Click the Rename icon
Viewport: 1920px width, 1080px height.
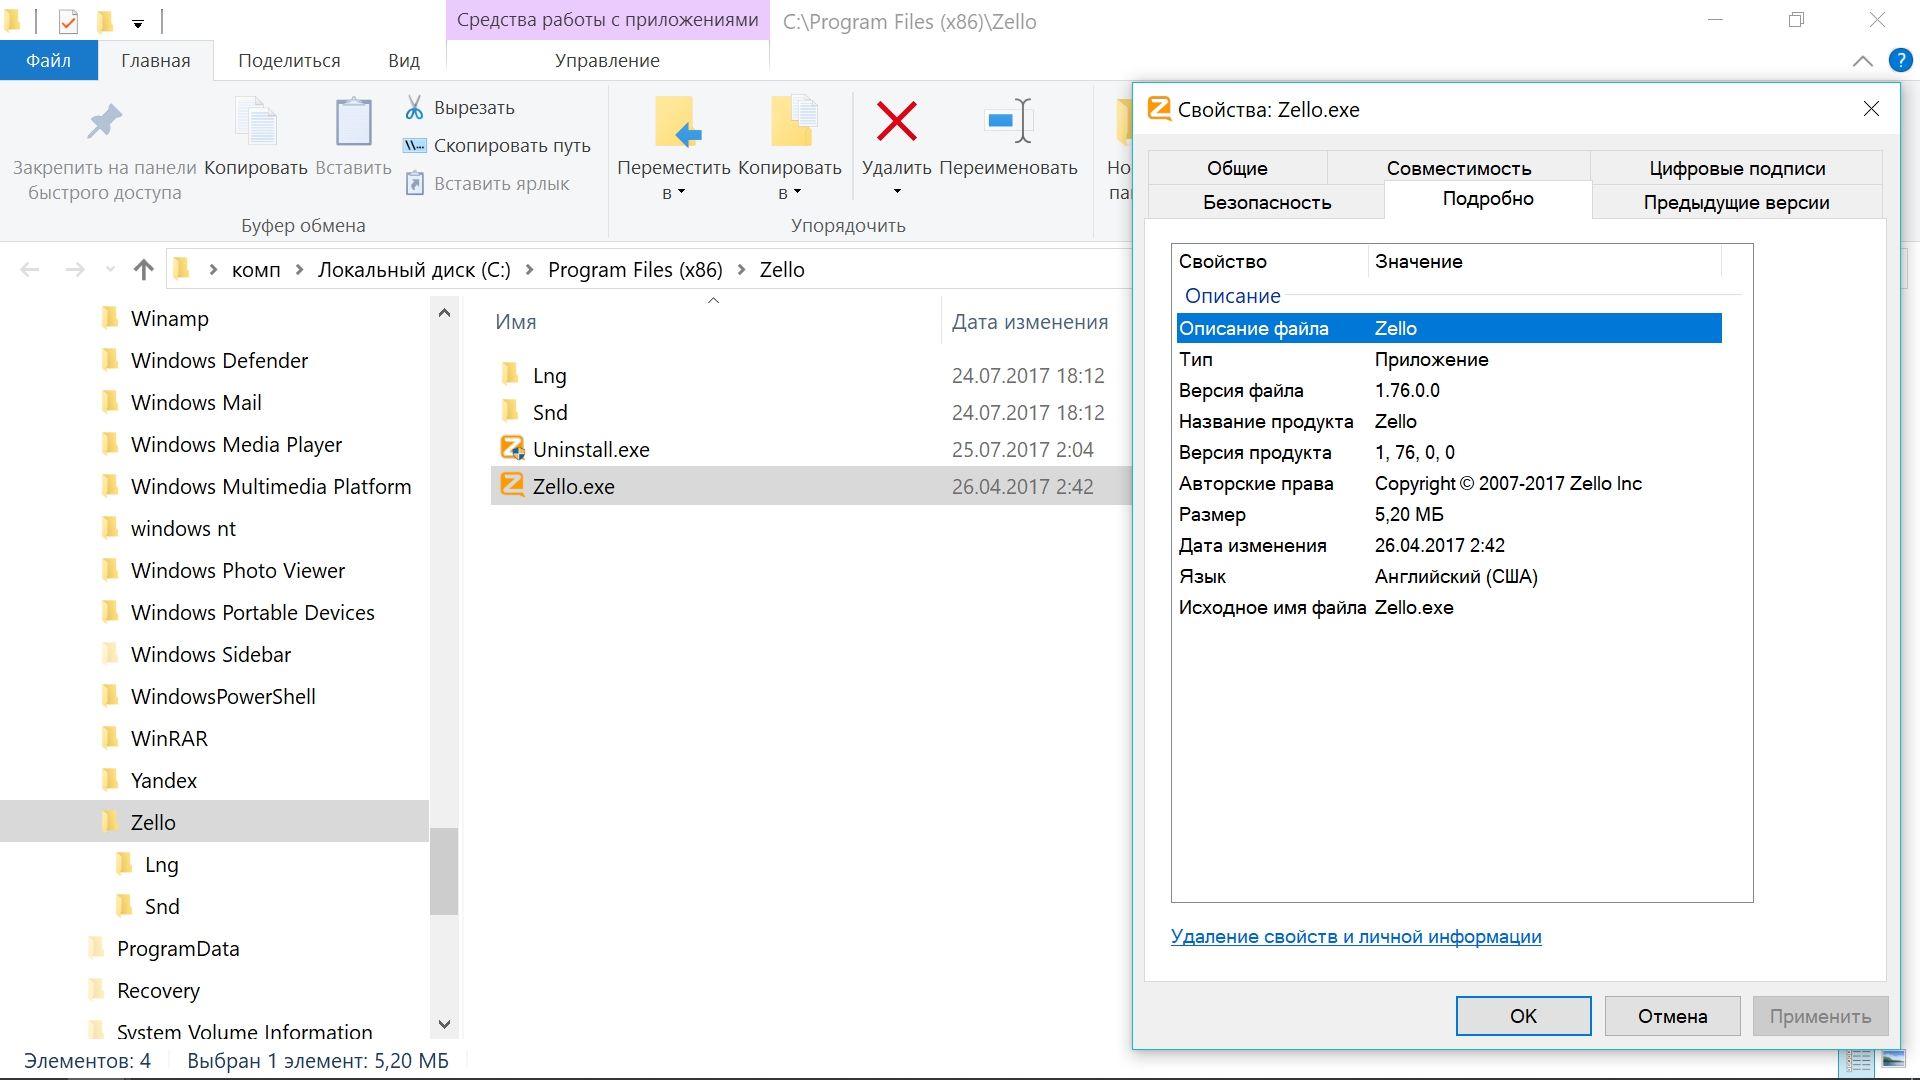[x=1008, y=121]
